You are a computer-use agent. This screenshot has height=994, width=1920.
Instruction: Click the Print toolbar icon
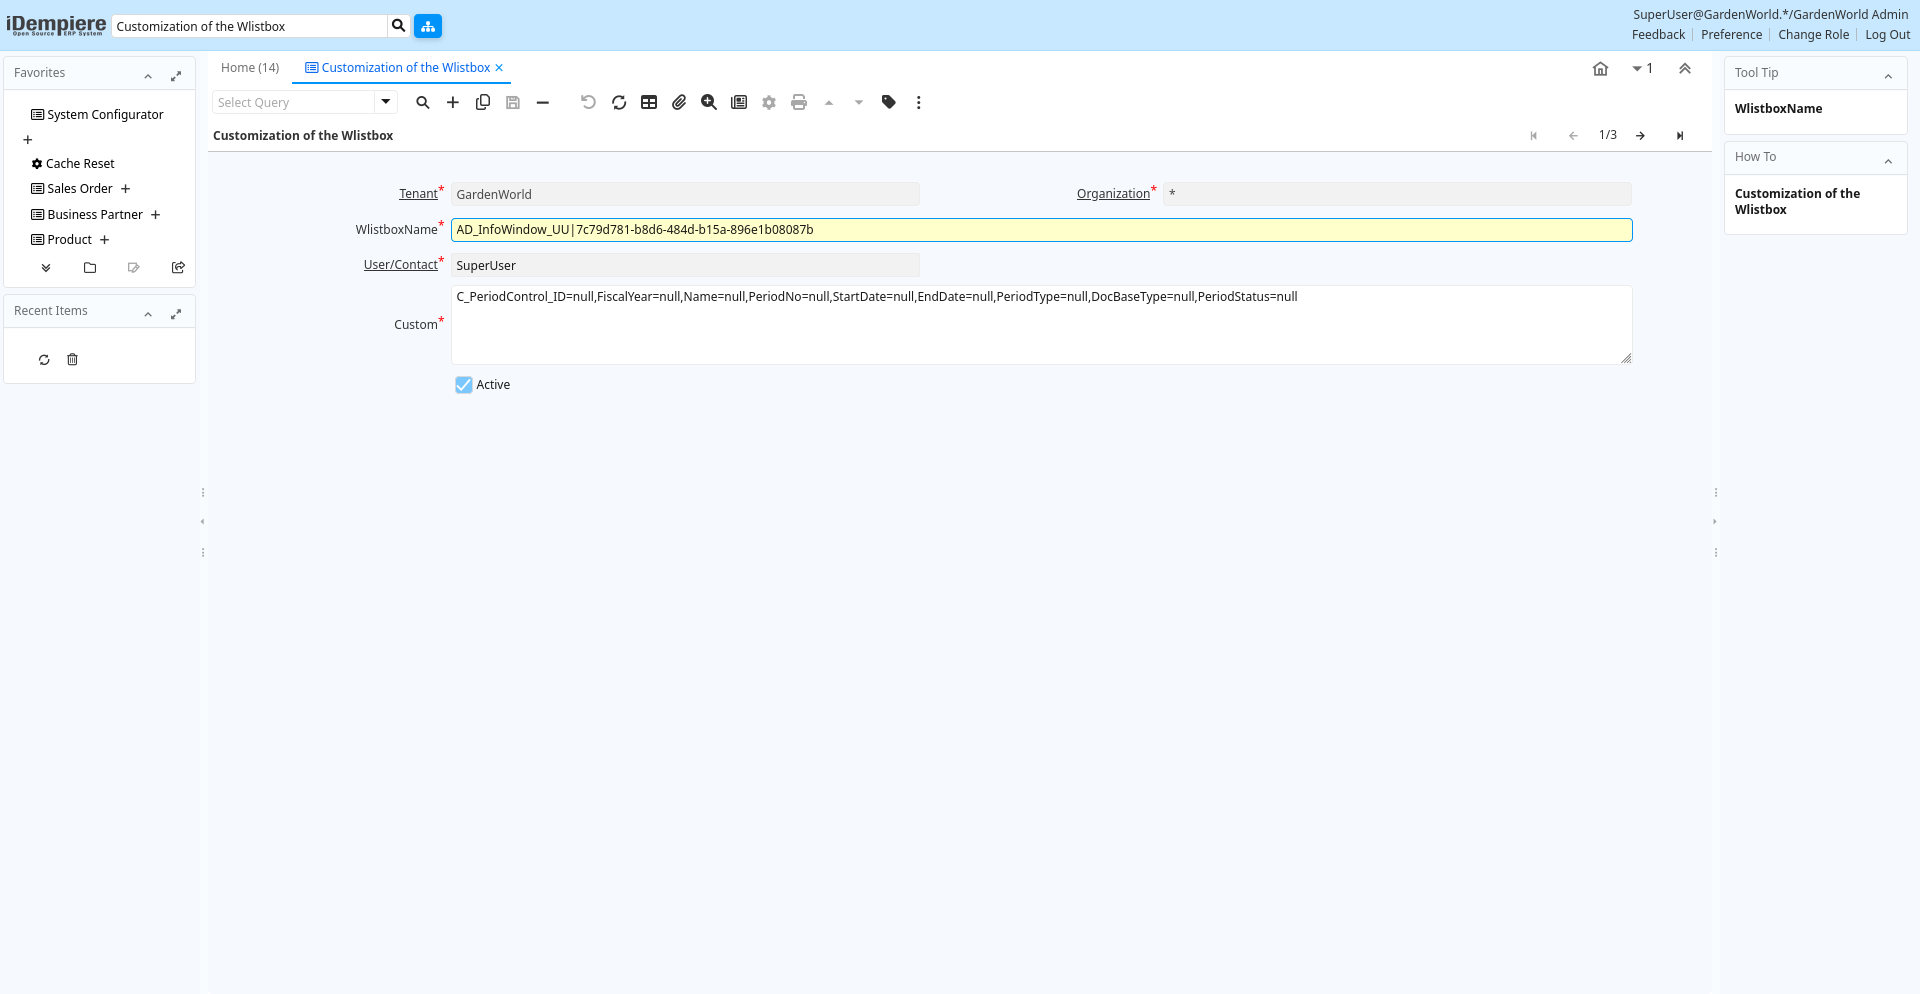point(799,102)
